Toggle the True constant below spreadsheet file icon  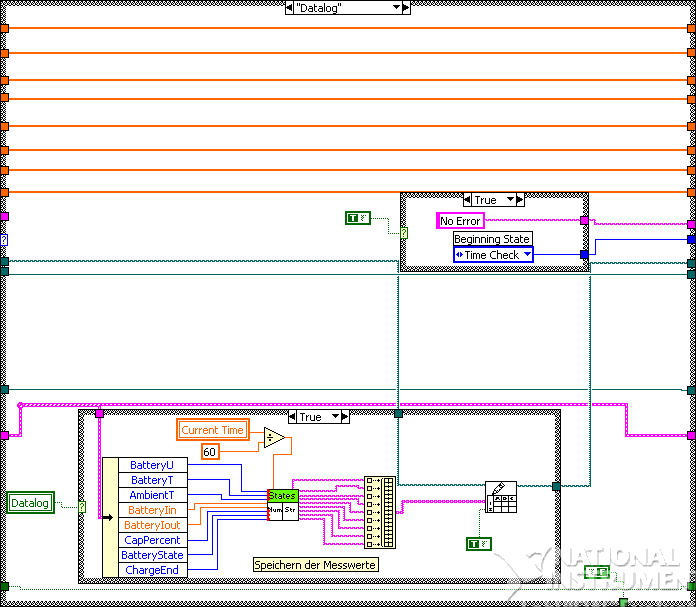479,543
